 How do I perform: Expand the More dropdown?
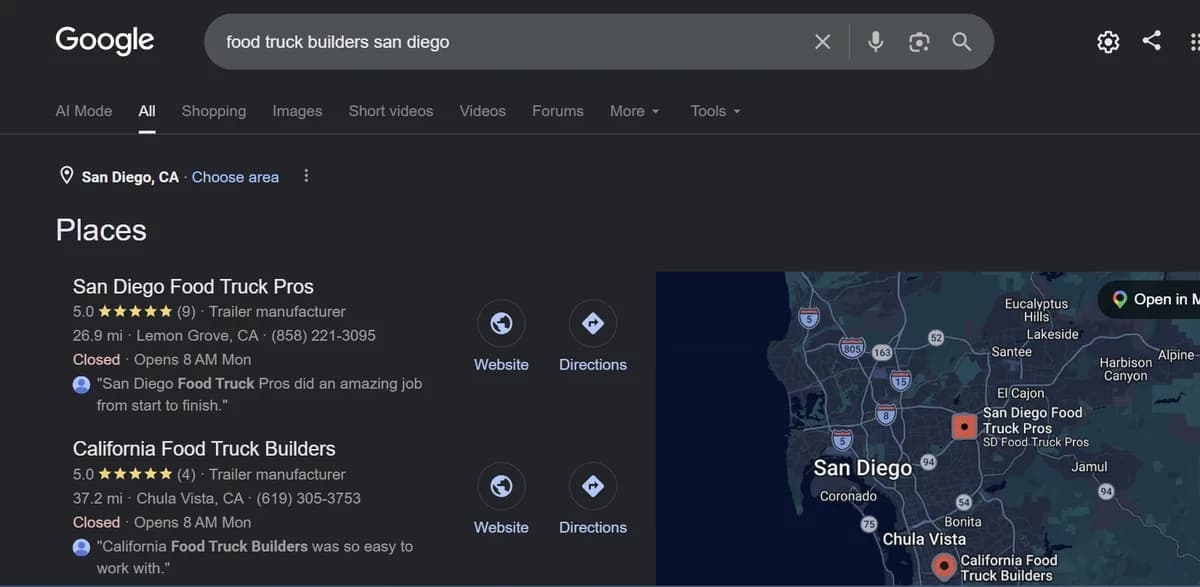pyautogui.click(x=635, y=111)
